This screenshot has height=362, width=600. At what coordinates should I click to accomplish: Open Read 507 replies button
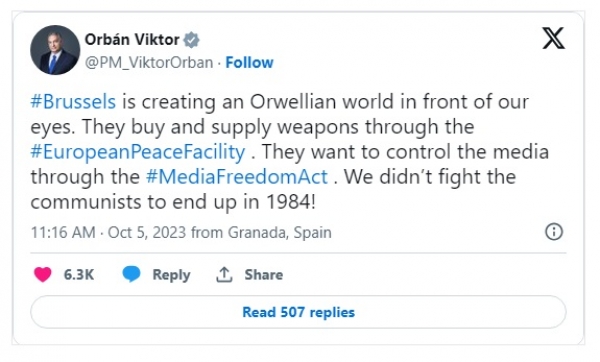298,312
